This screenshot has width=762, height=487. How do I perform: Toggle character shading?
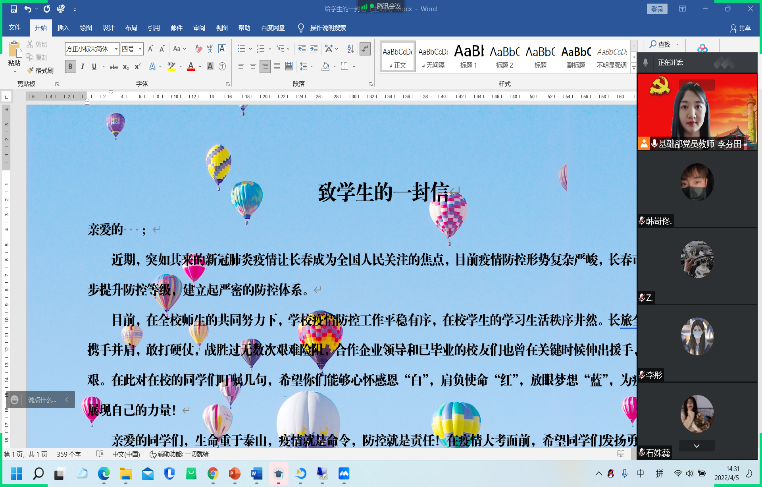[210, 66]
